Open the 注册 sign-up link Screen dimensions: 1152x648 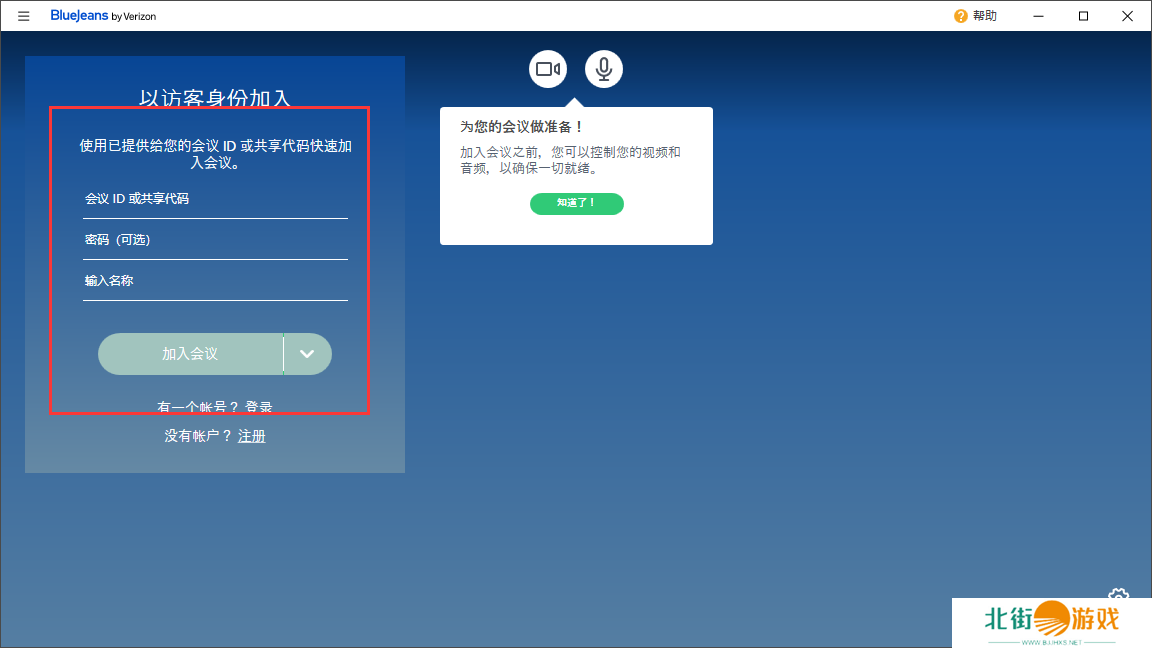(x=252, y=436)
